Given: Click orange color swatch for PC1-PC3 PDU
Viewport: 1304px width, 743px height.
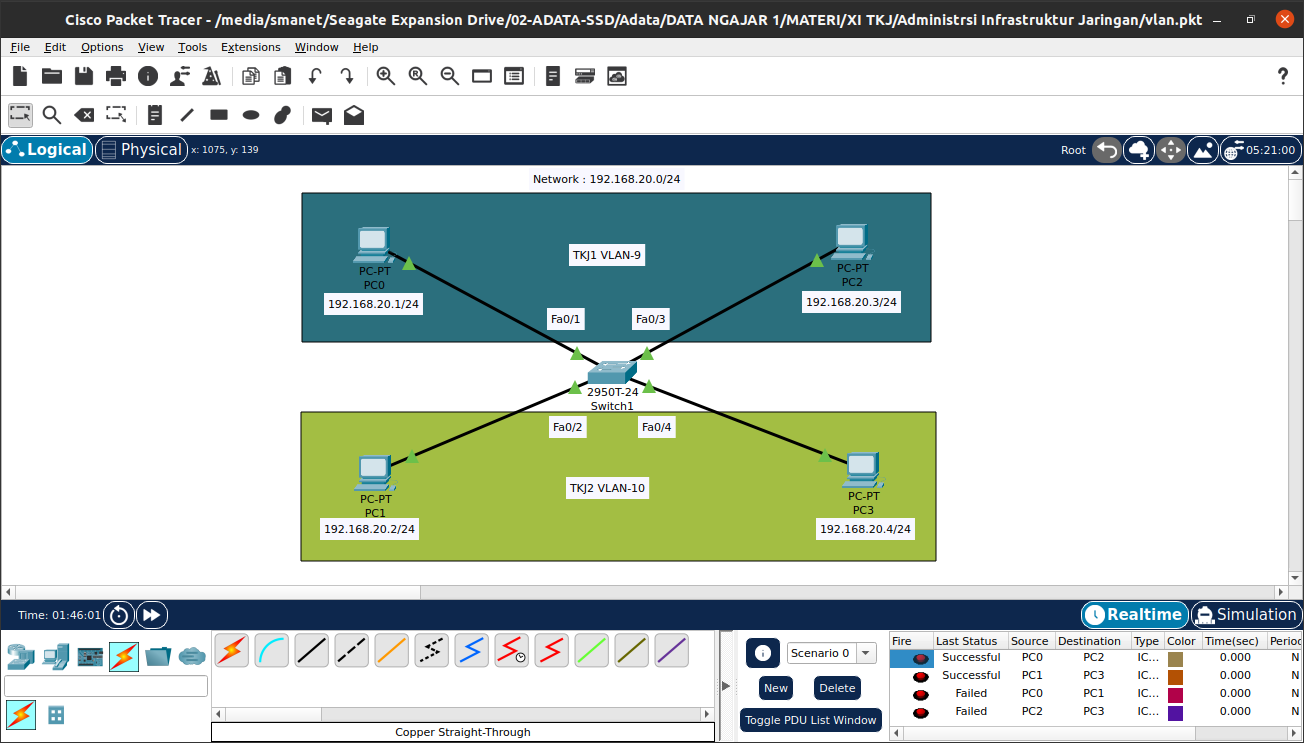Looking at the screenshot, I should [x=1175, y=676].
